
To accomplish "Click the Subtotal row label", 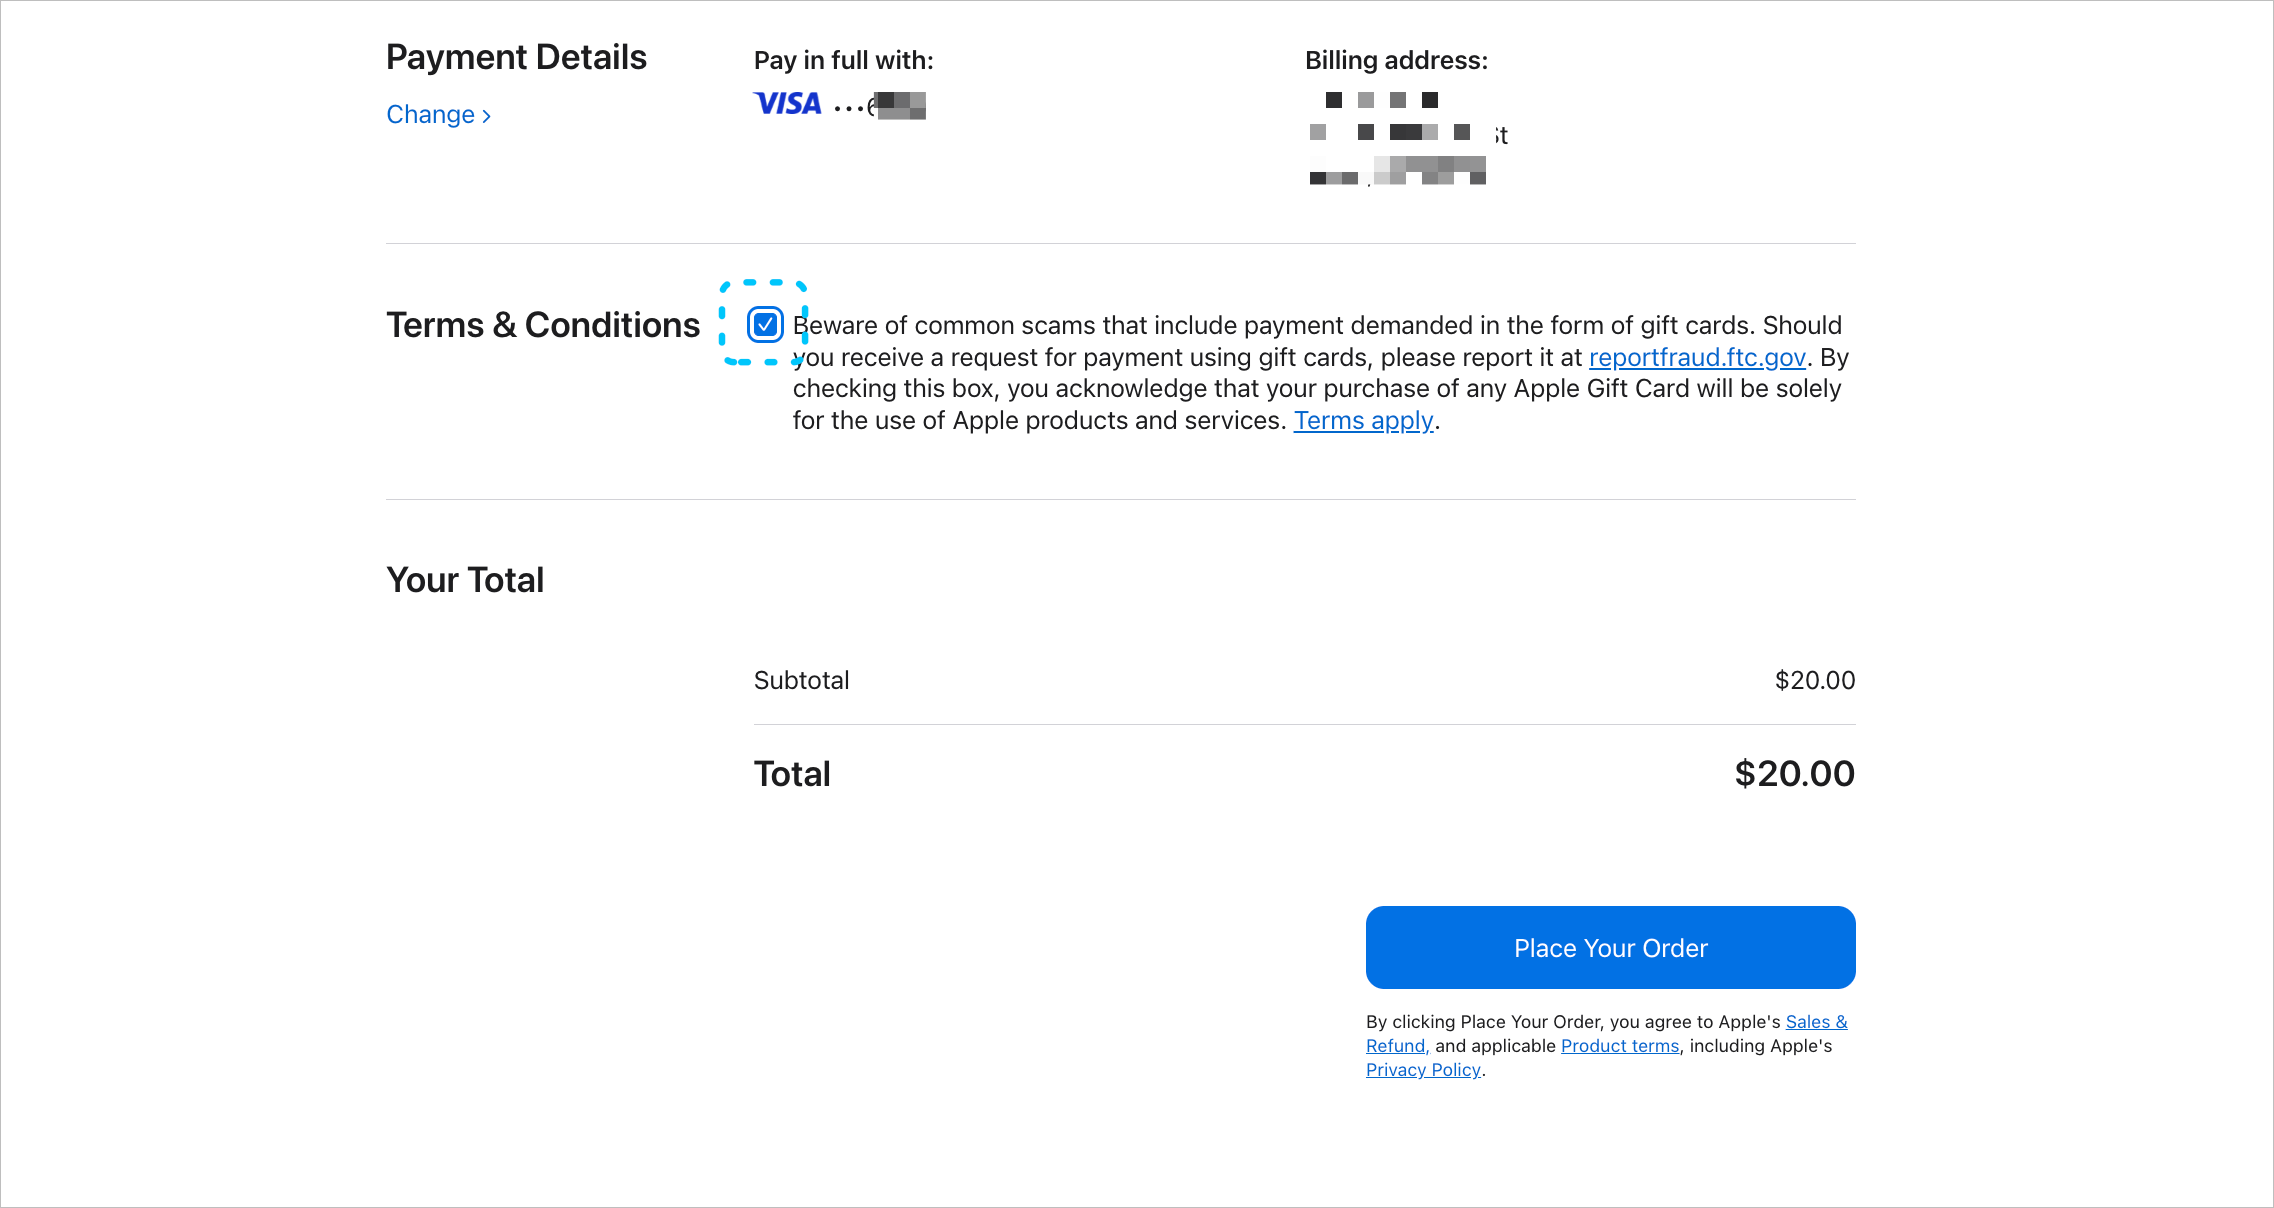I will [801, 680].
